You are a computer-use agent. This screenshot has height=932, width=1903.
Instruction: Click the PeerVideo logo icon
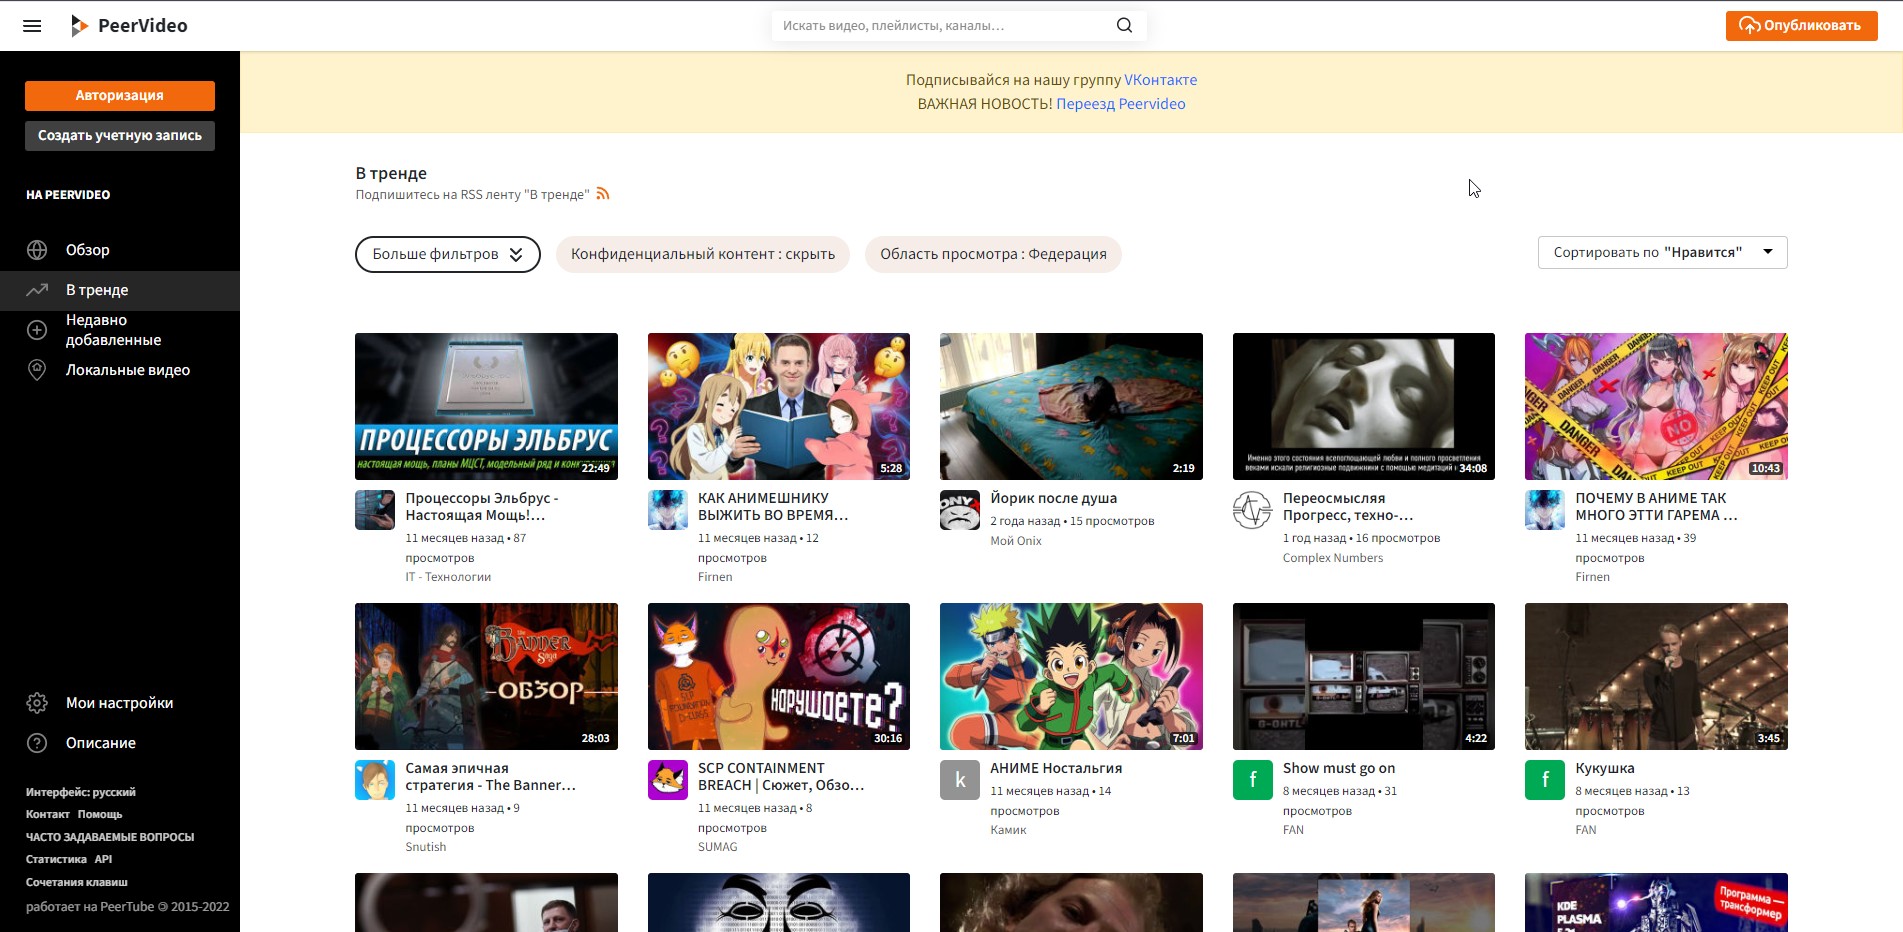[80, 26]
